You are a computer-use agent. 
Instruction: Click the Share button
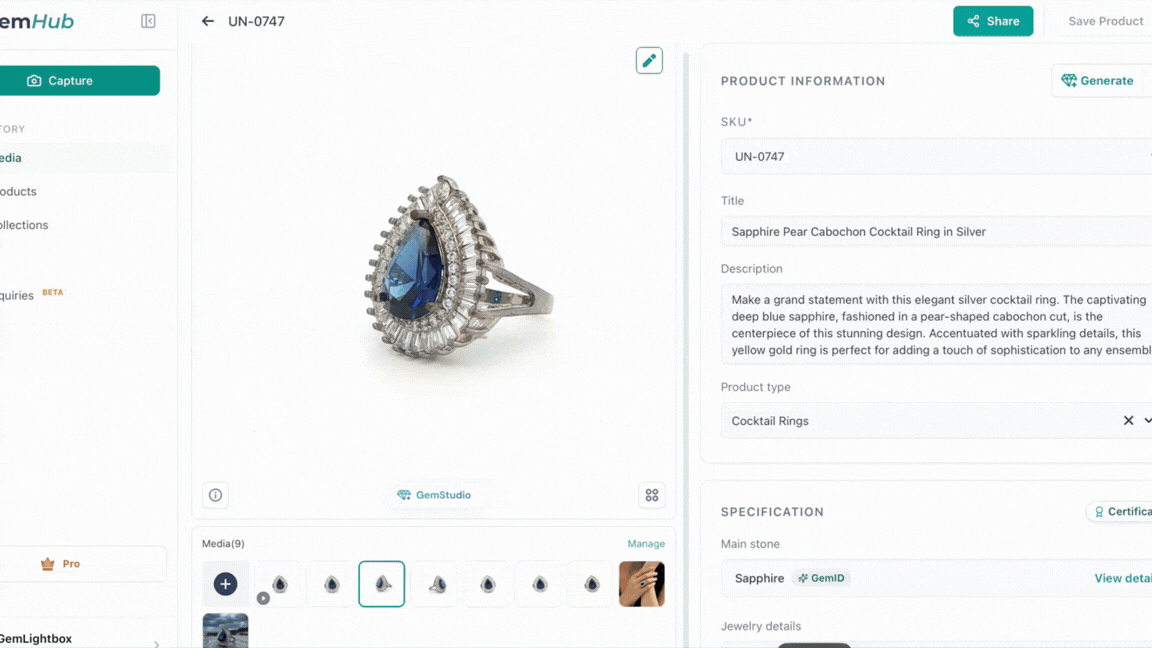coord(992,21)
